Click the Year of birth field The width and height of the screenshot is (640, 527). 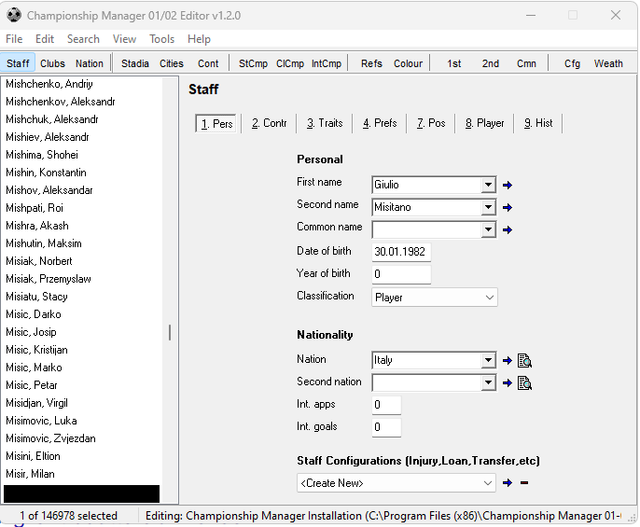(401, 274)
